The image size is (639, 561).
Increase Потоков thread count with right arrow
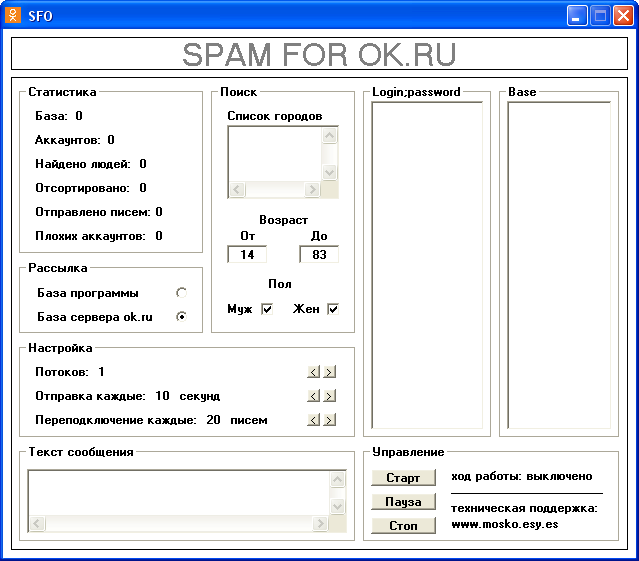point(330,372)
